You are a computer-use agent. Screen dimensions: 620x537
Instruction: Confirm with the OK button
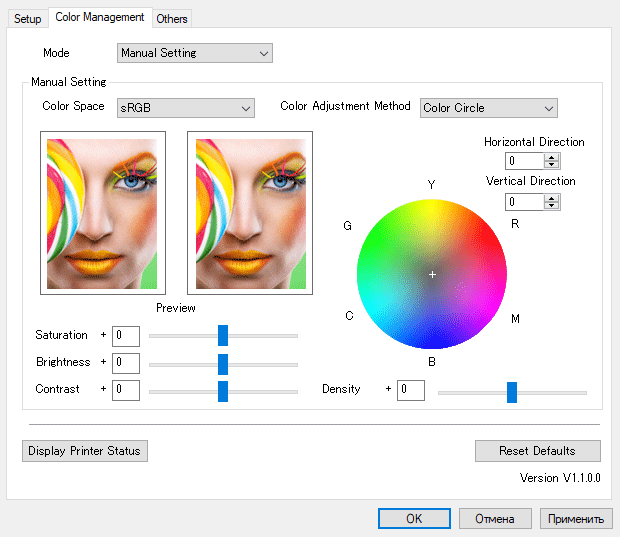click(x=414, y=519)
